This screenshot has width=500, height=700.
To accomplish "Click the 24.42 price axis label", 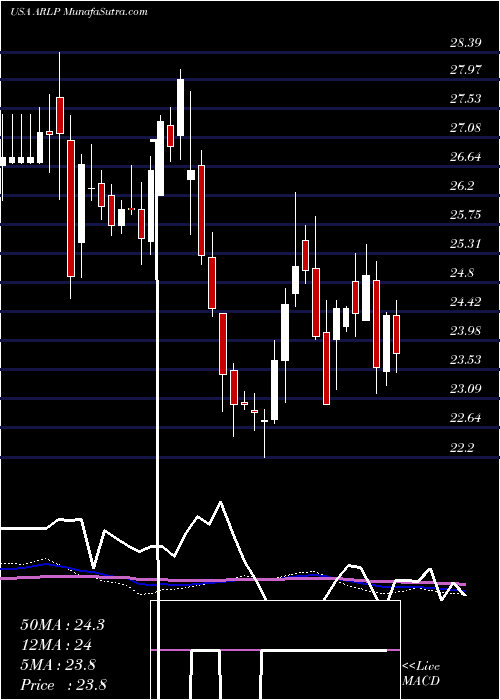I will coord(466,302).
